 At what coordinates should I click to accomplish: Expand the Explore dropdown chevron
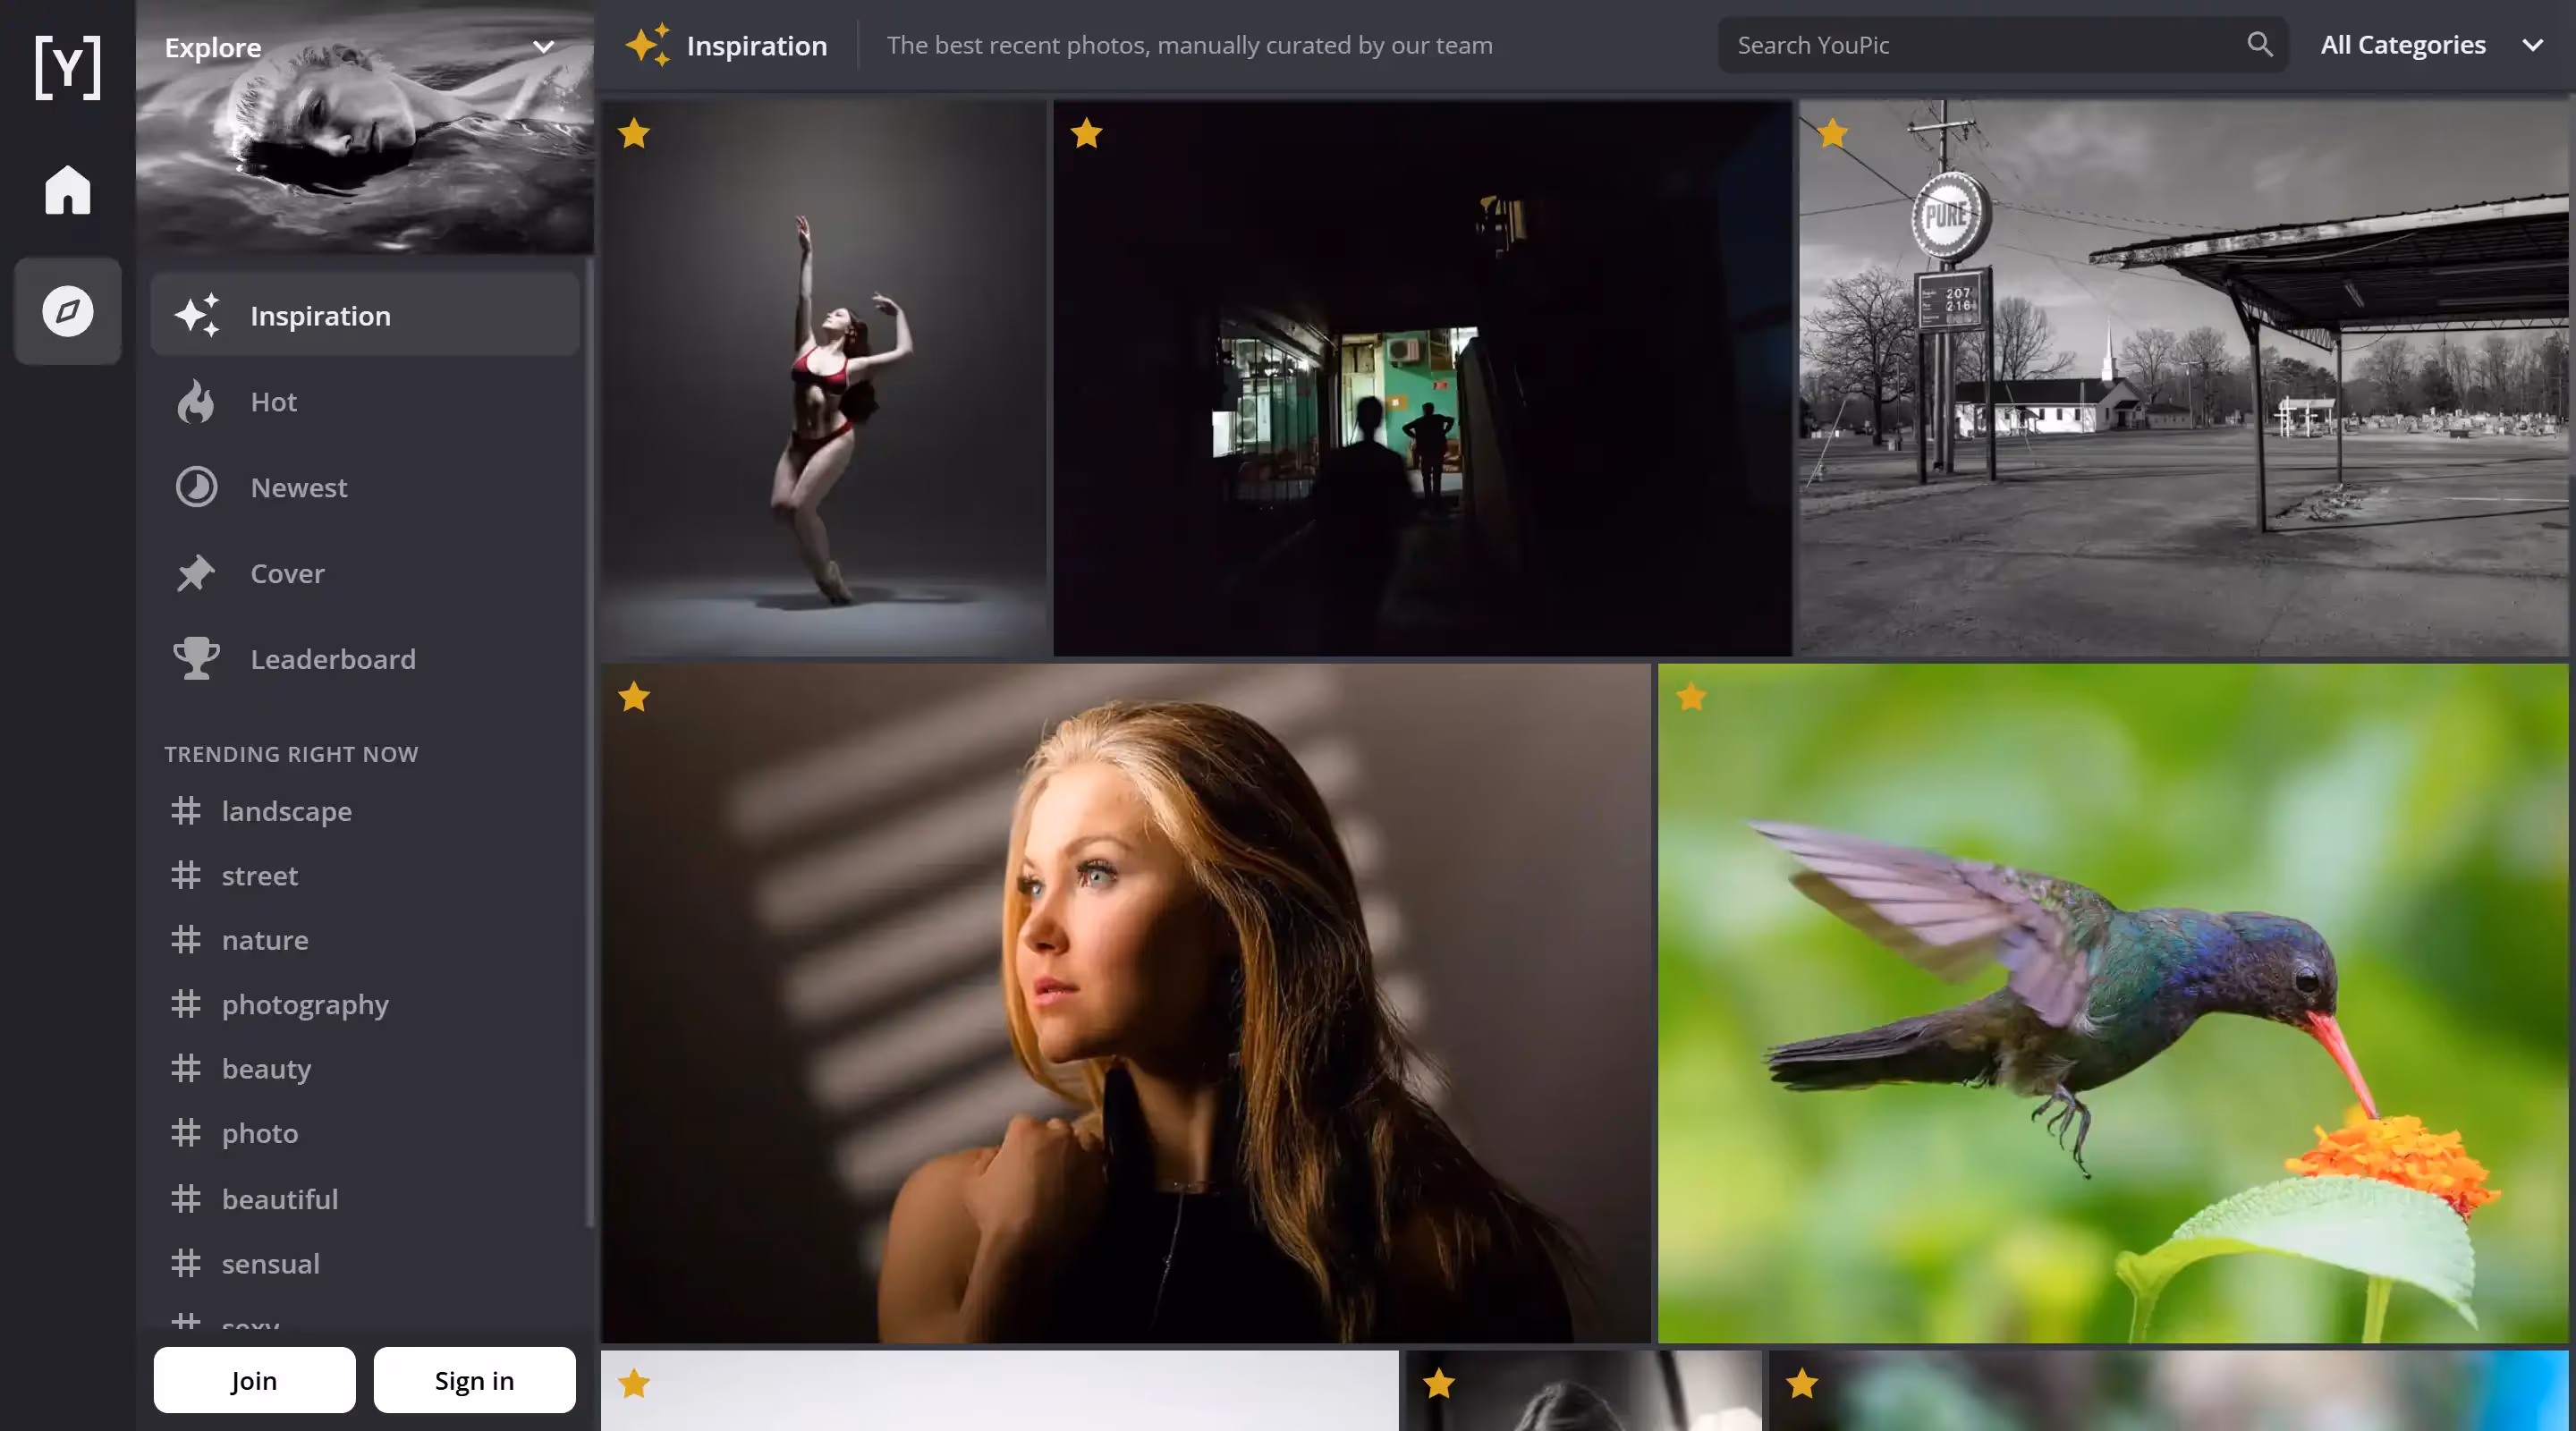543,47
